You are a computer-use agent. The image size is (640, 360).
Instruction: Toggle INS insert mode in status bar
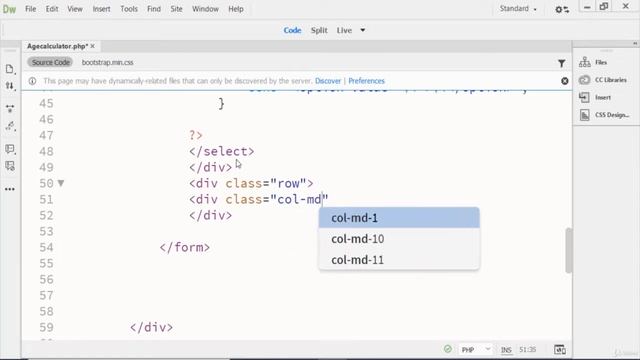tap(506, 350)
